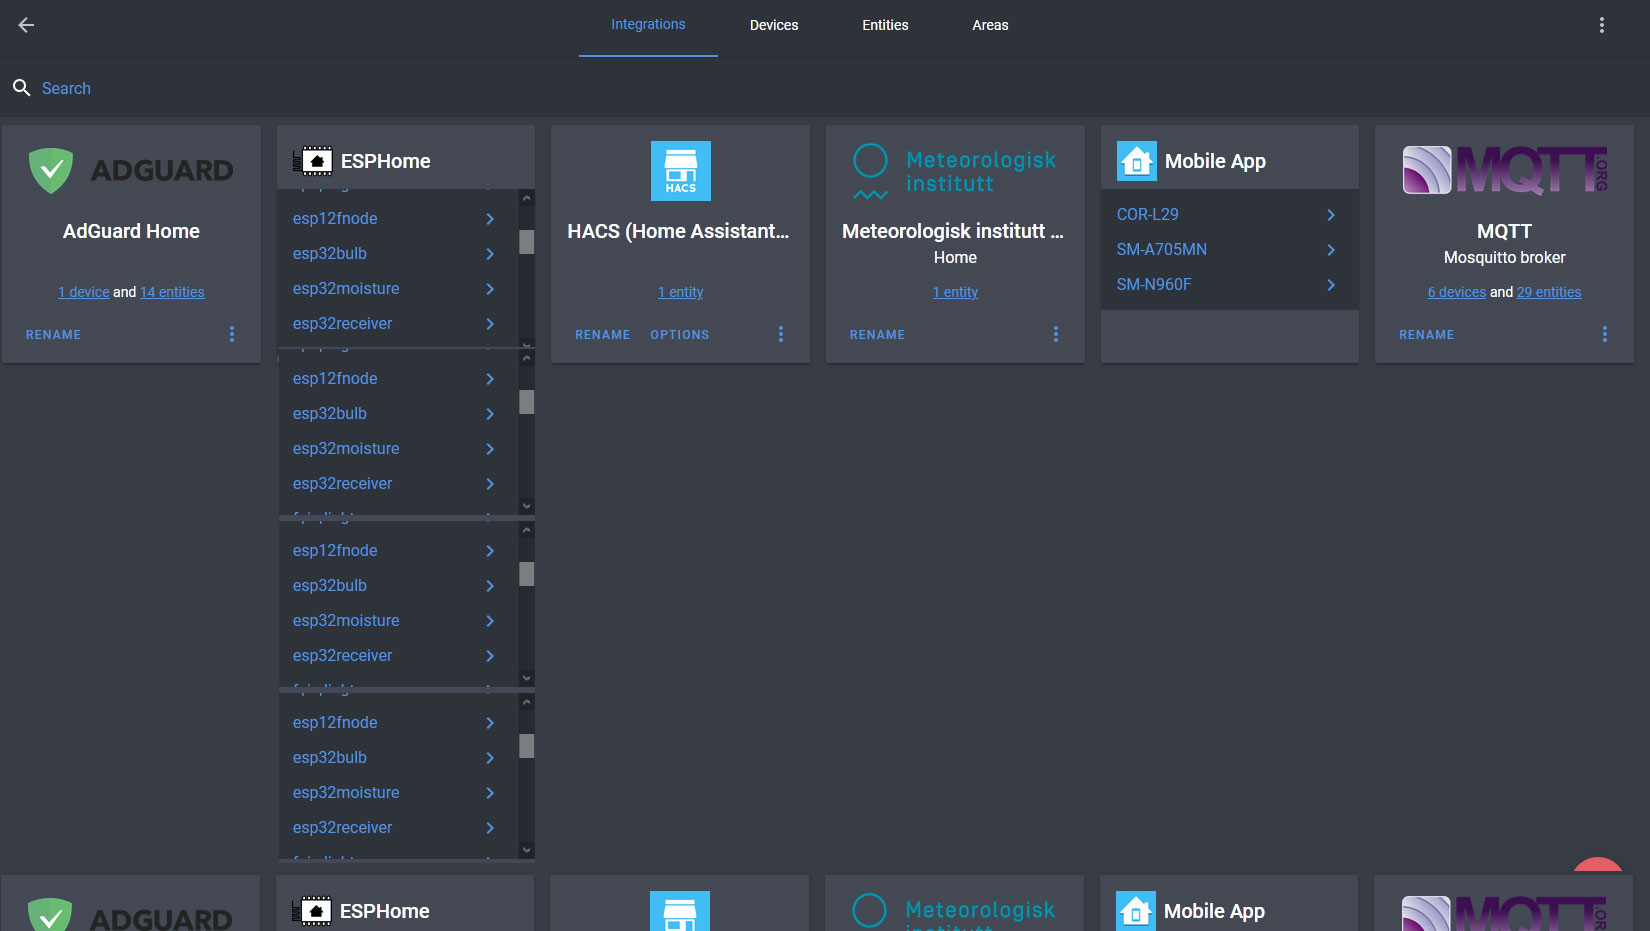This screenshot has height=931, width=1650.
Task: Open the MQTT card three-dot menu
Action: click(x=1605, y=334)
